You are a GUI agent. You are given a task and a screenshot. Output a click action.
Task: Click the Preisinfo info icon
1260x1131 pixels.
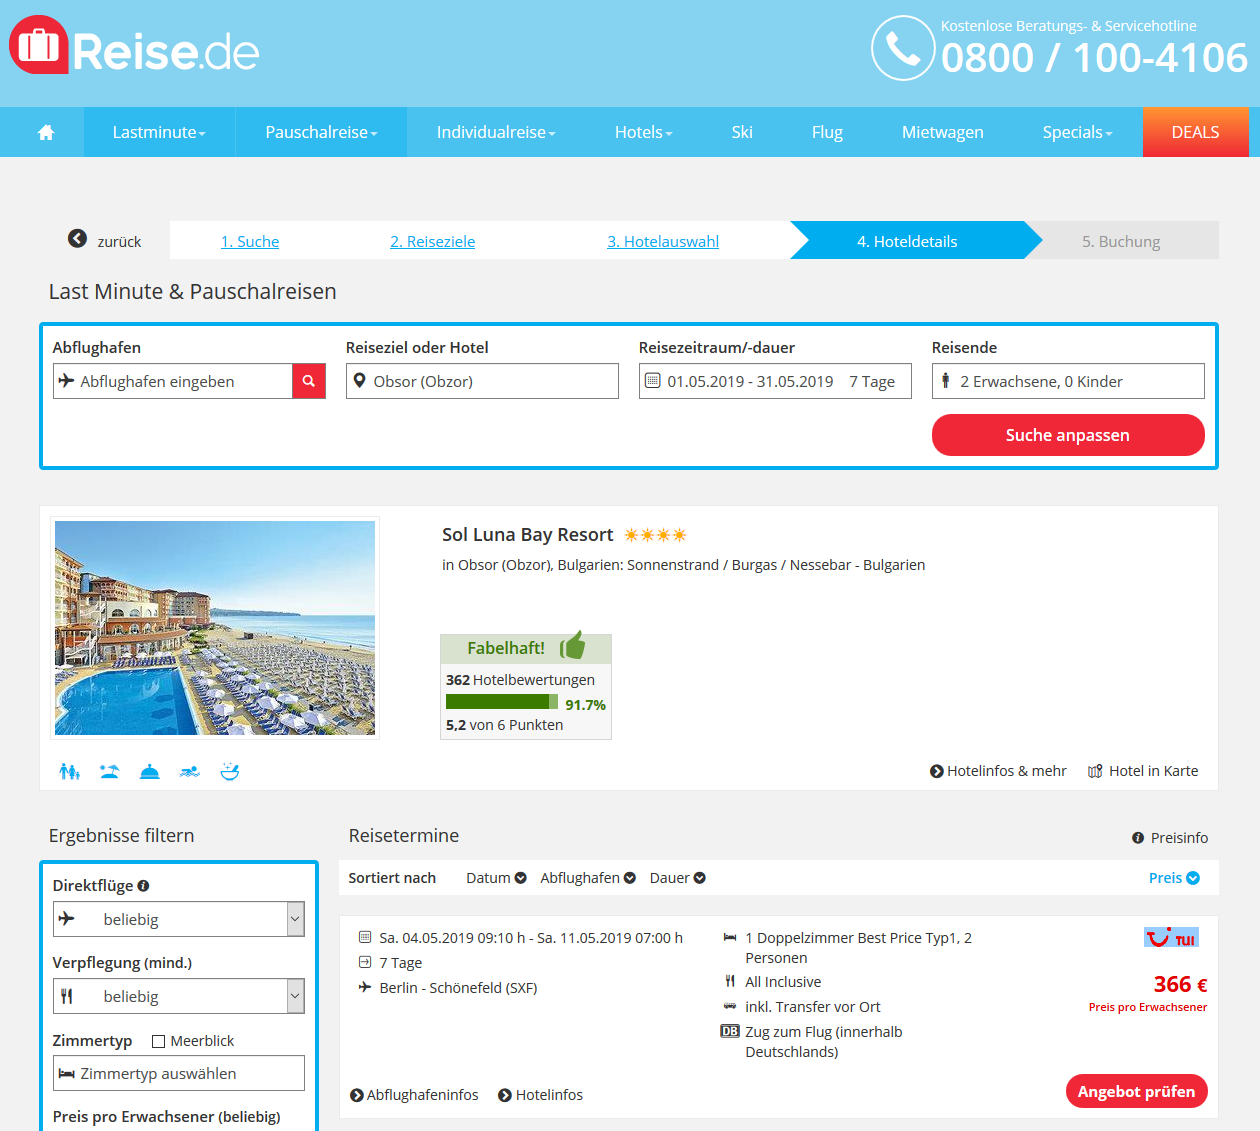click(x=1138, y=838)
